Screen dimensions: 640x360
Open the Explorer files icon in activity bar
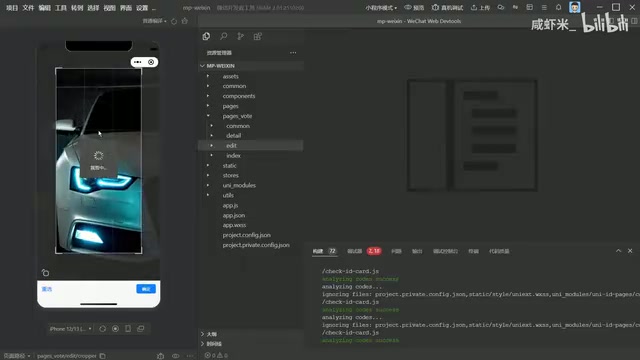(206, 36)
